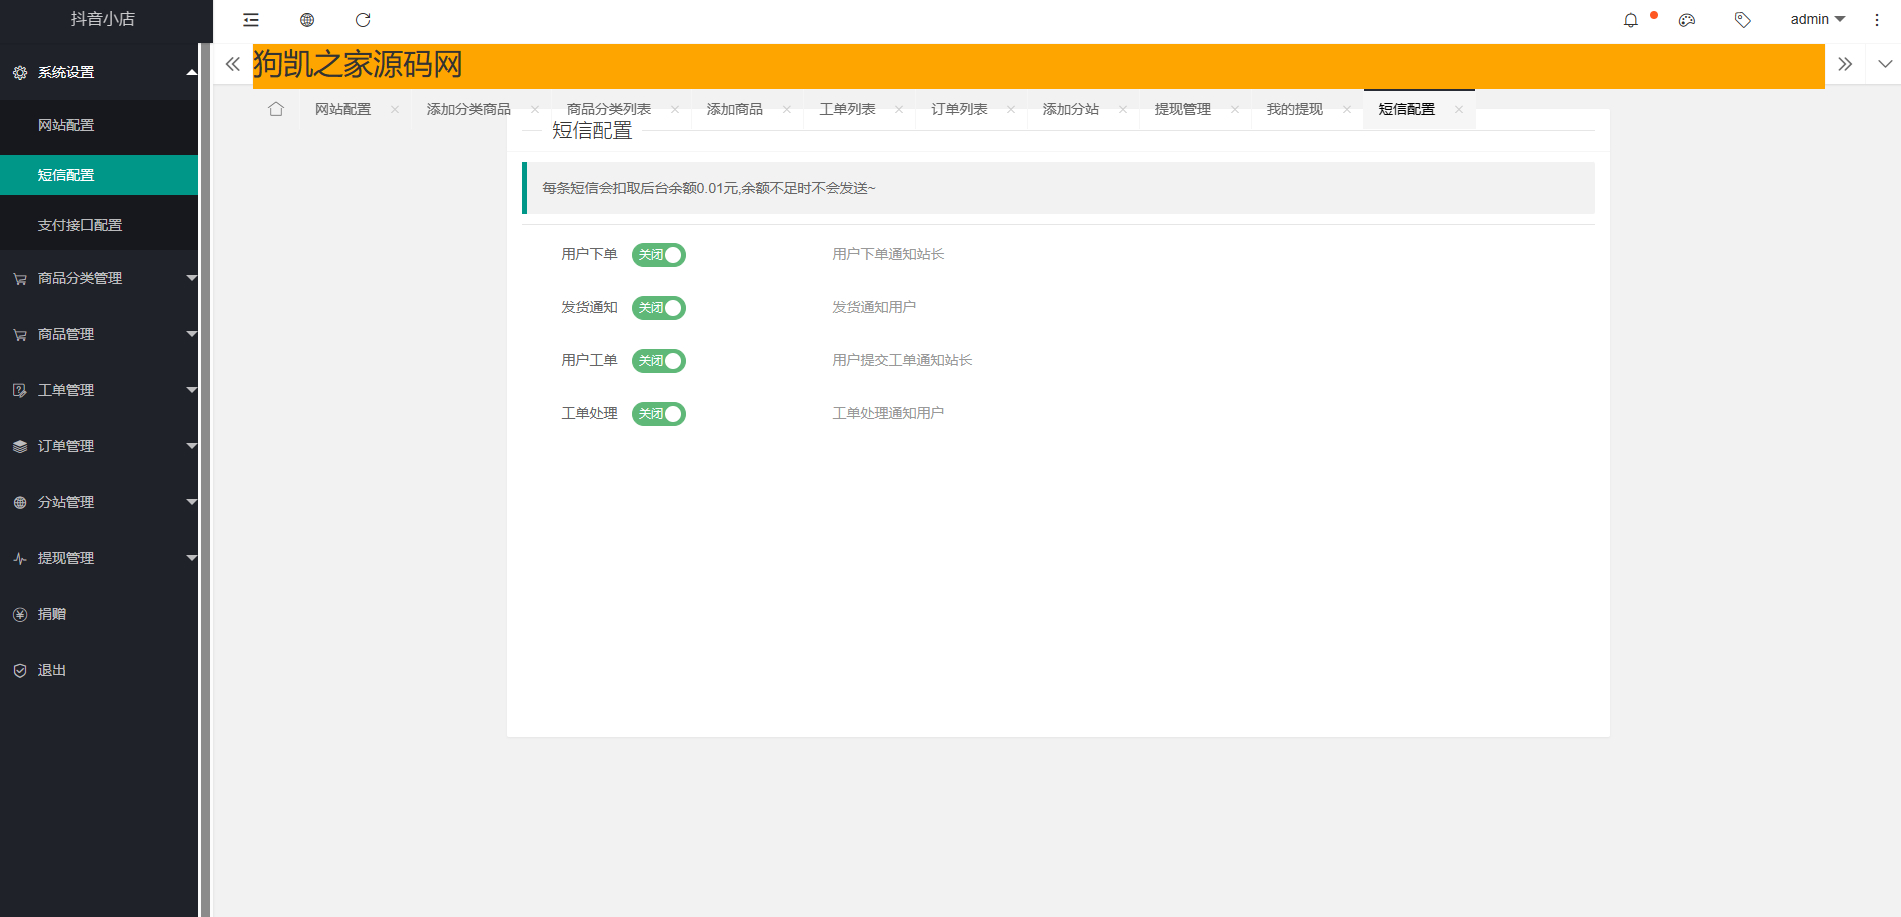The width and height of the screenshot is (1901, 917).
Task: Click the globe icon in top toolbar
Action: pyautogui.click(x=307, y=20)
